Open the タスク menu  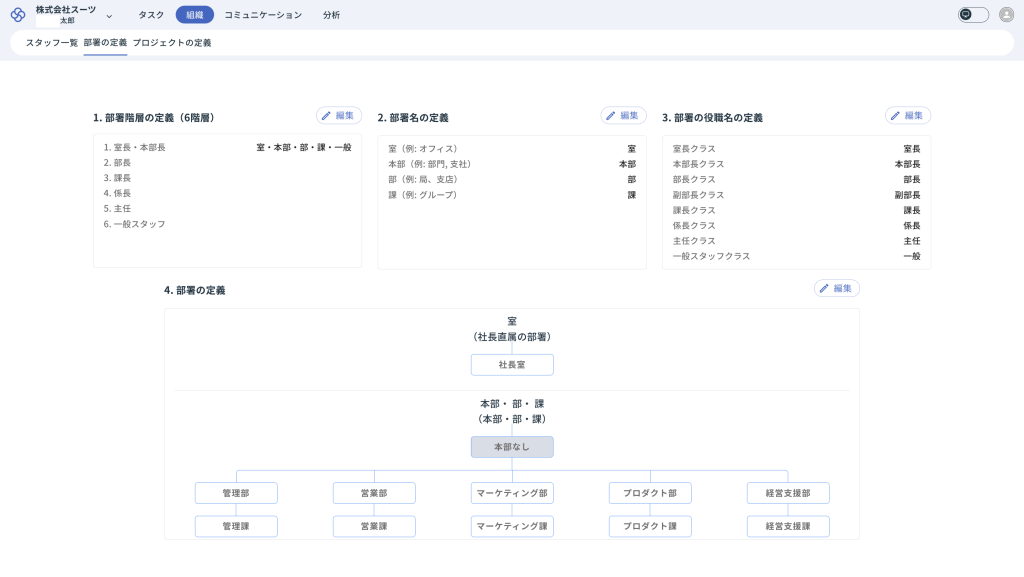click(151, 15)
